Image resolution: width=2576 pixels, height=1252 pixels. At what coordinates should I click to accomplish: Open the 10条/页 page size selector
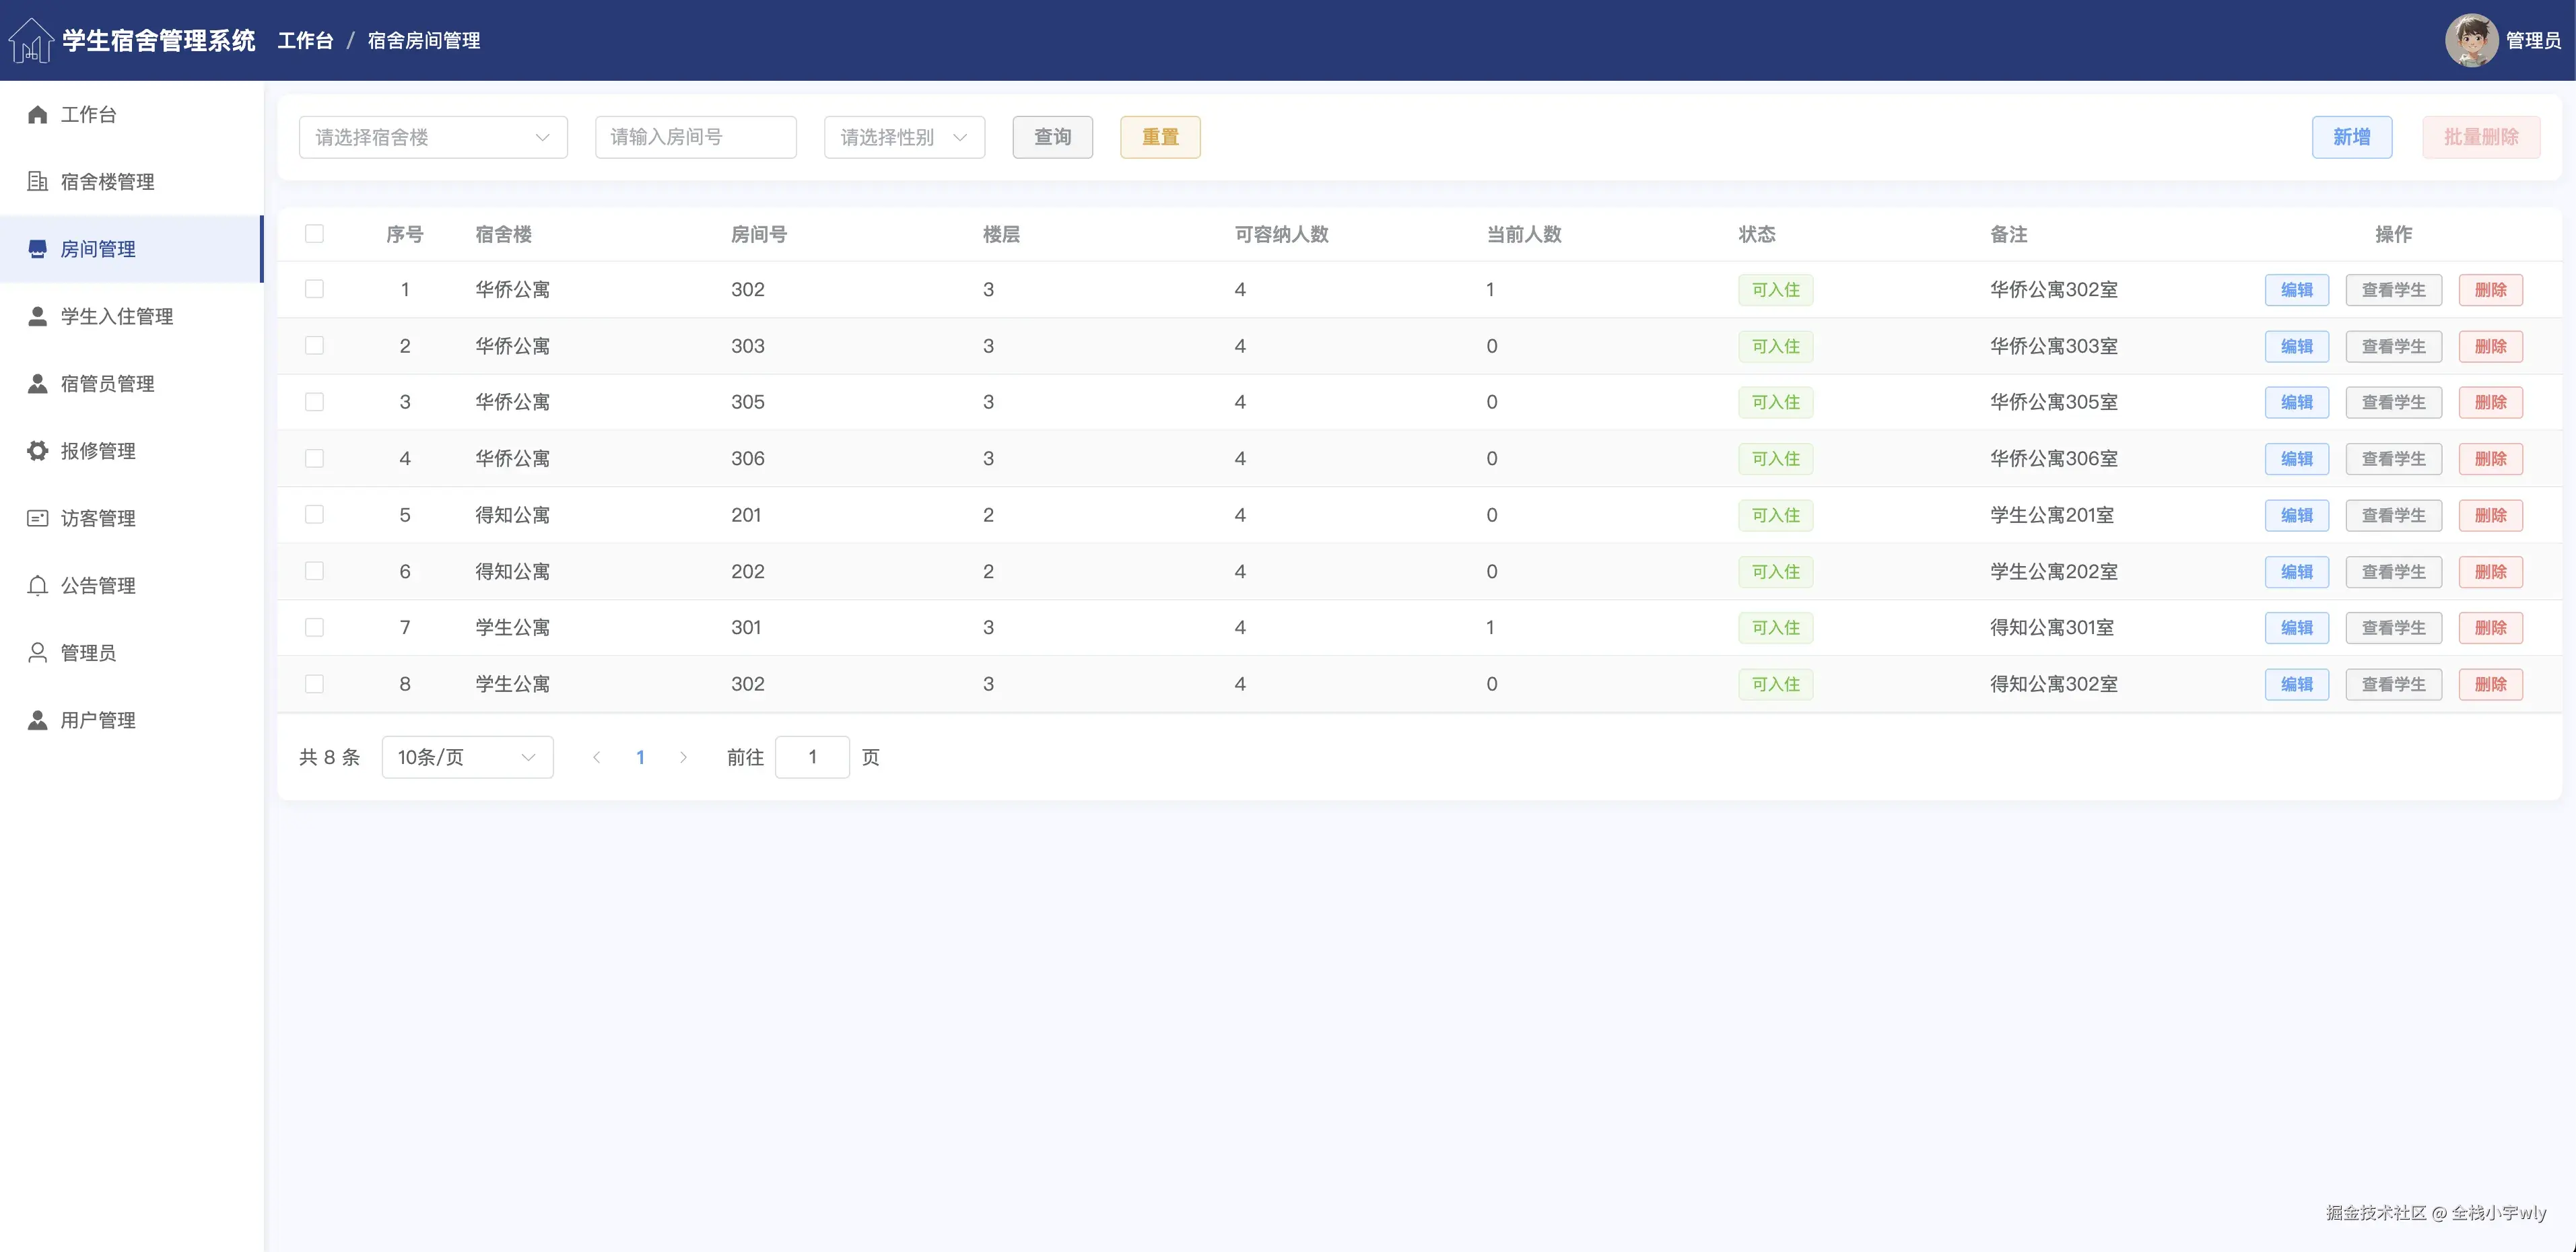[466, 757]
